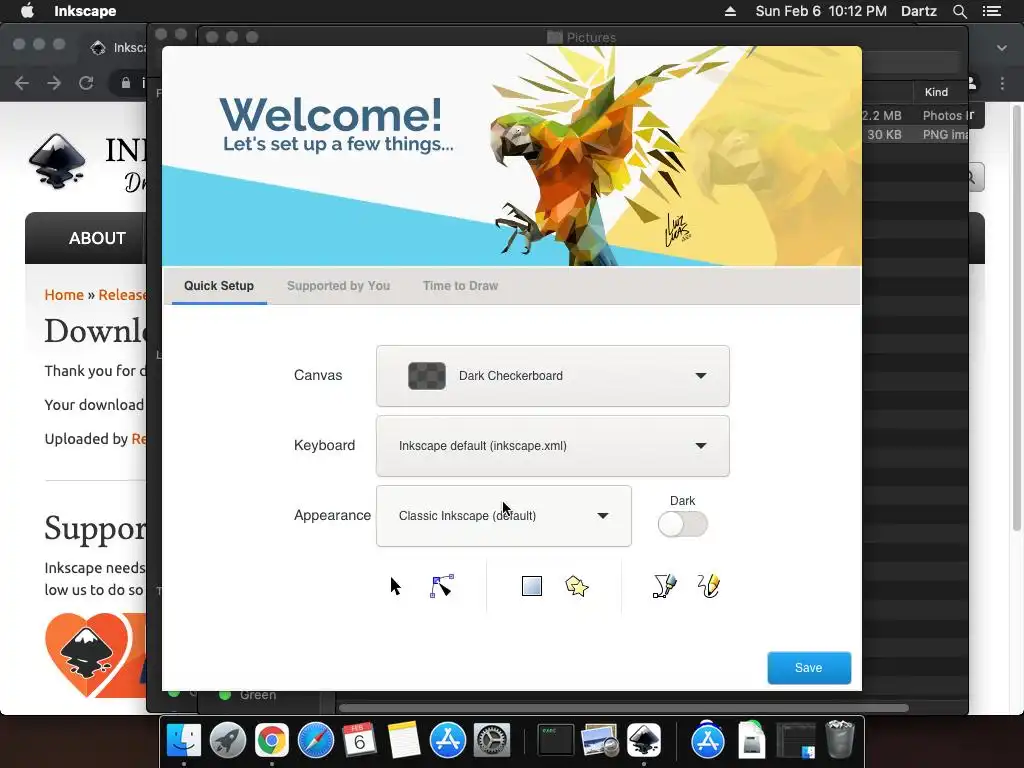Viewport: 1024px width, 768px height.
Task: Reload the page in the browser
Action: click(86, 83)
